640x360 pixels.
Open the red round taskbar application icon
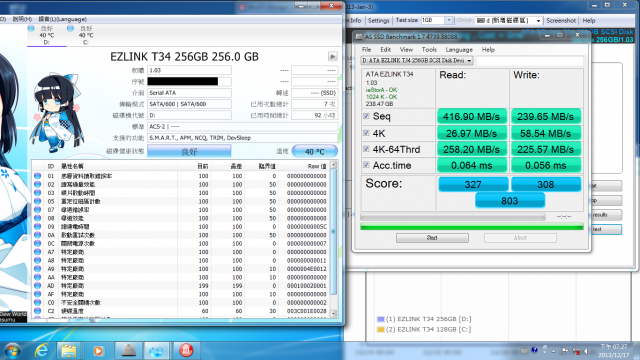tap(186, 351)
